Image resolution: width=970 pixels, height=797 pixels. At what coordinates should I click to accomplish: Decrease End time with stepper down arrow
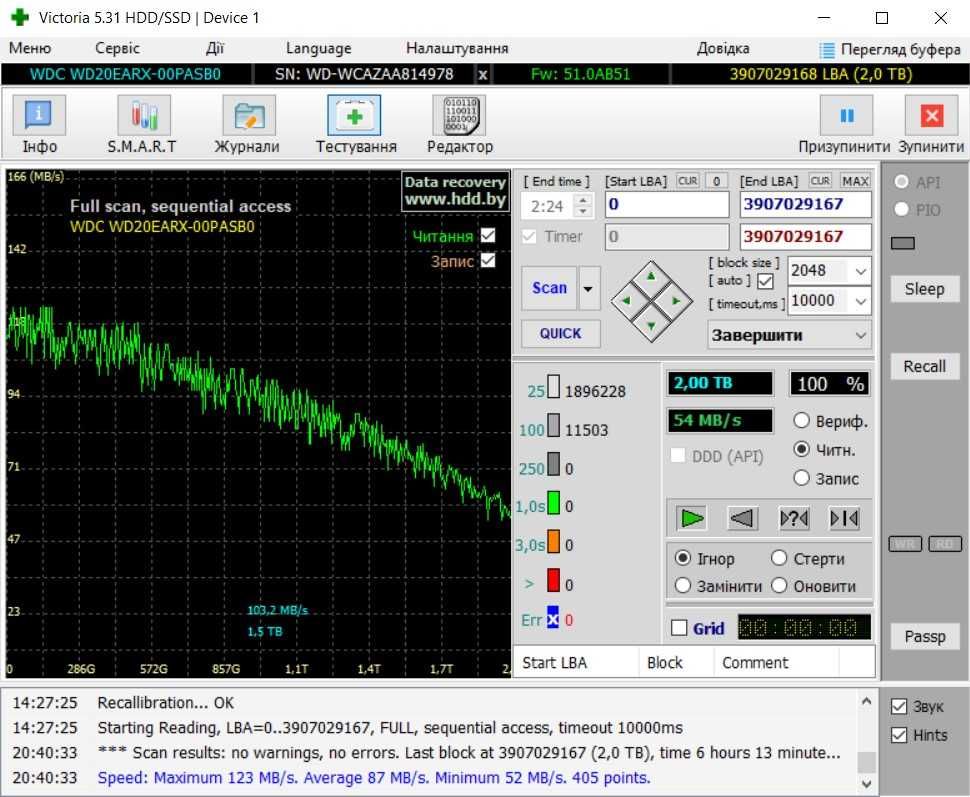[x=583, y=212]
